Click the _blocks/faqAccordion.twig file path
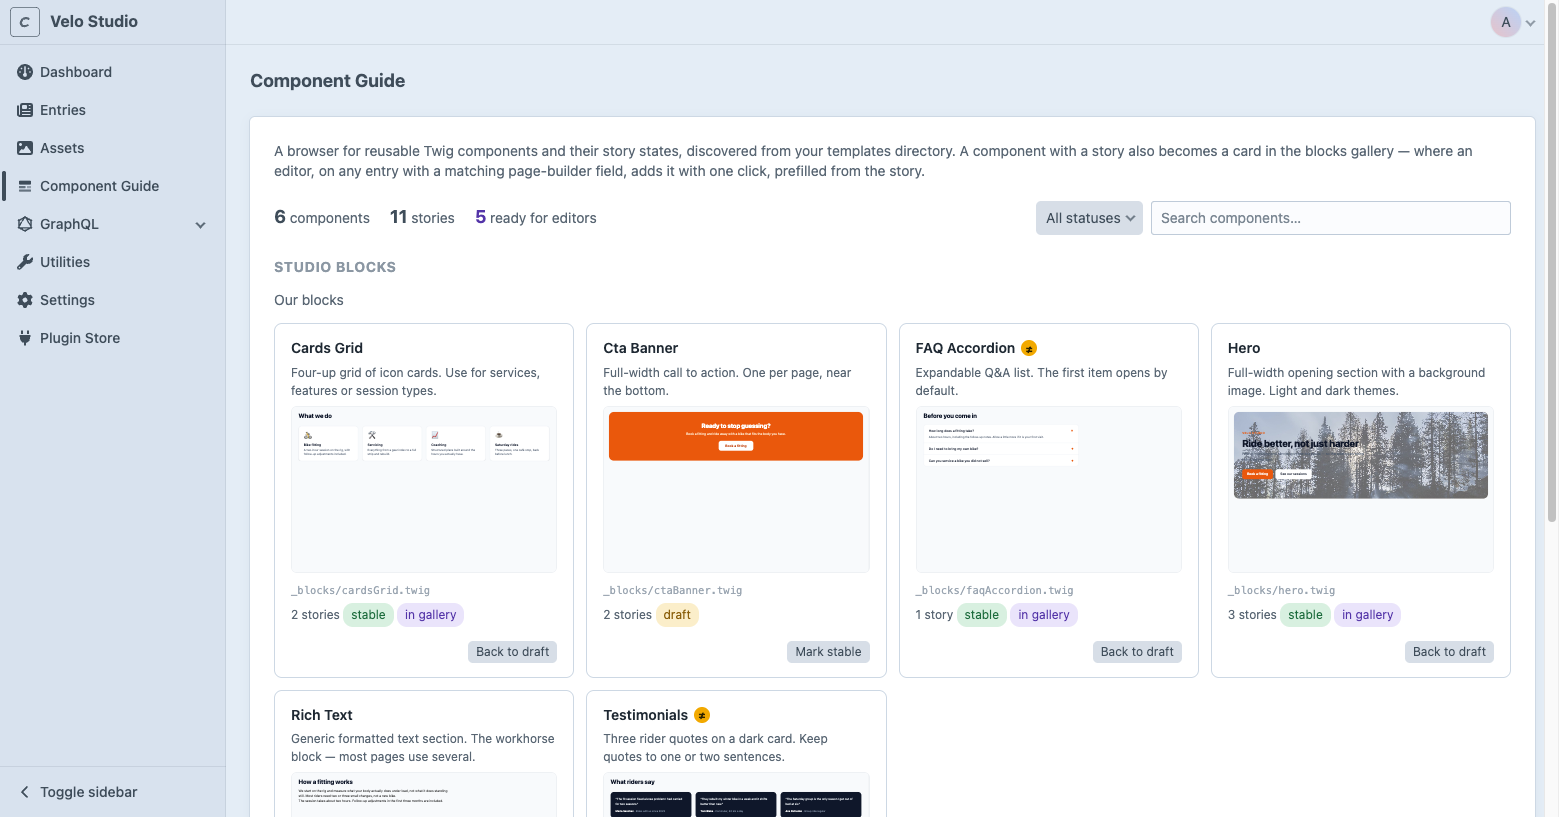Viewport: 1559px width, 817px height. 995,591
